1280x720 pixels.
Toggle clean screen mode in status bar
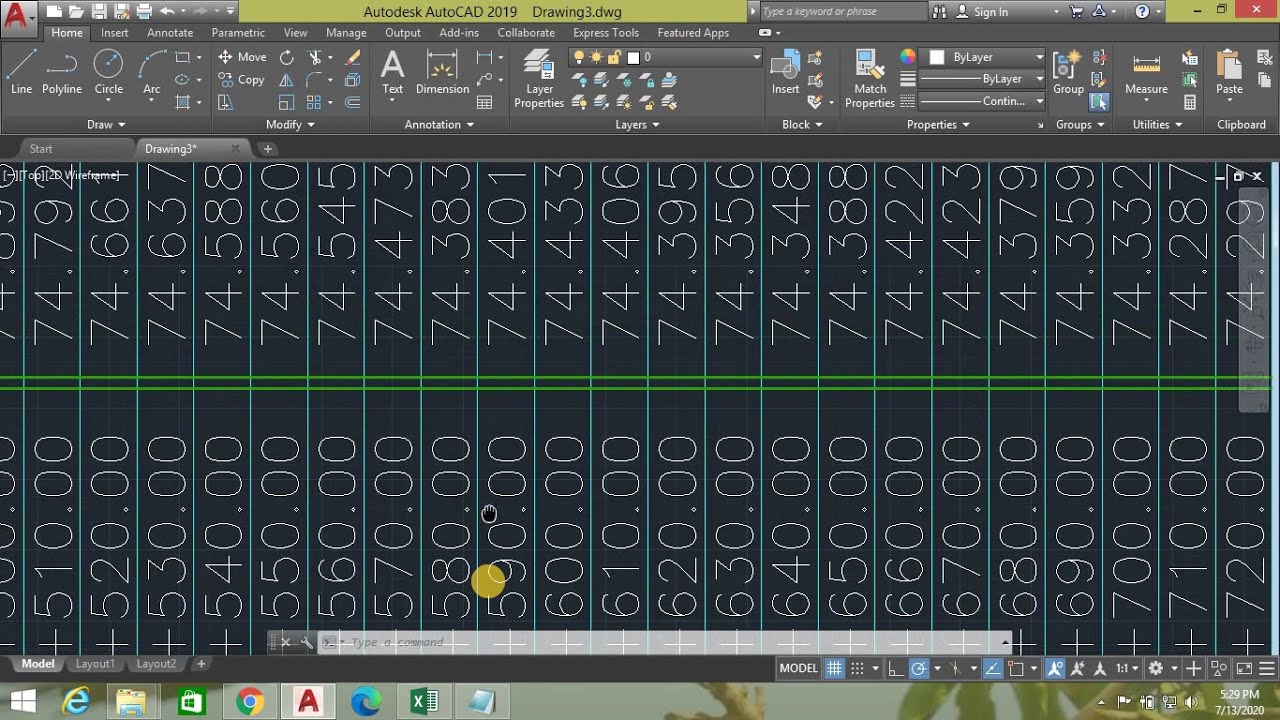[x=1244, y=668]
